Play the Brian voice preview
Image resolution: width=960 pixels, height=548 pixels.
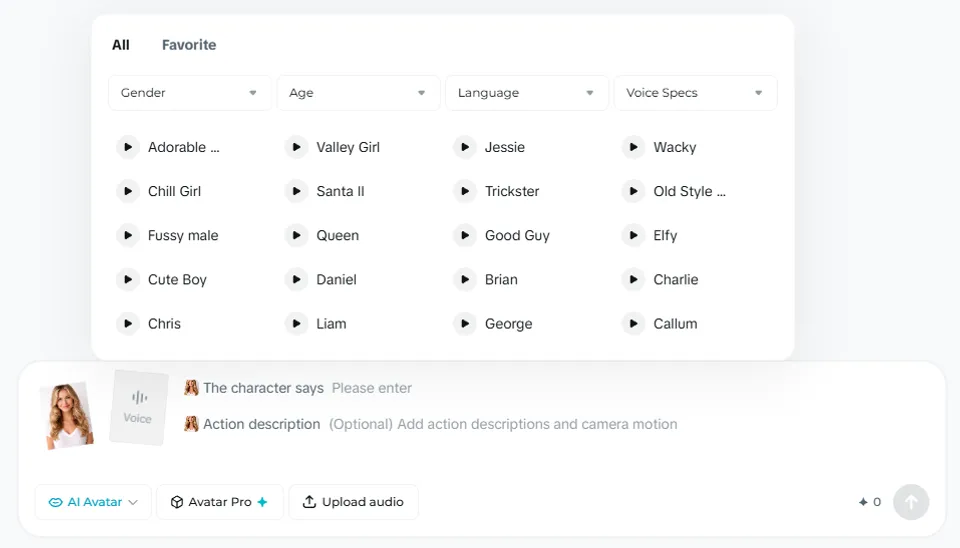coord(465,279)
